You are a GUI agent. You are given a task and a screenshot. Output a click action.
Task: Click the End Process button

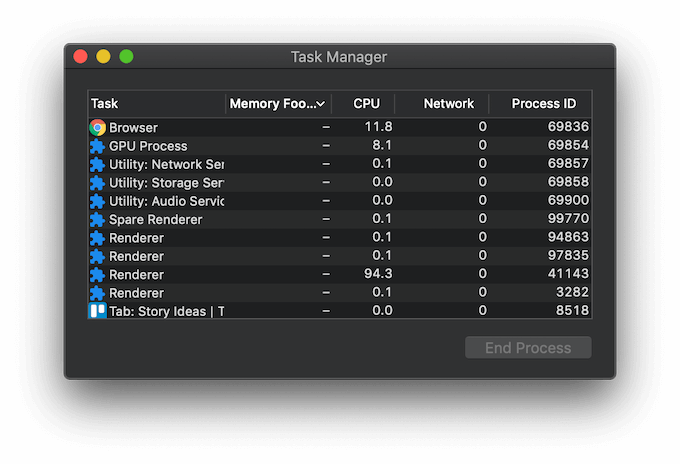click(528, 348)
